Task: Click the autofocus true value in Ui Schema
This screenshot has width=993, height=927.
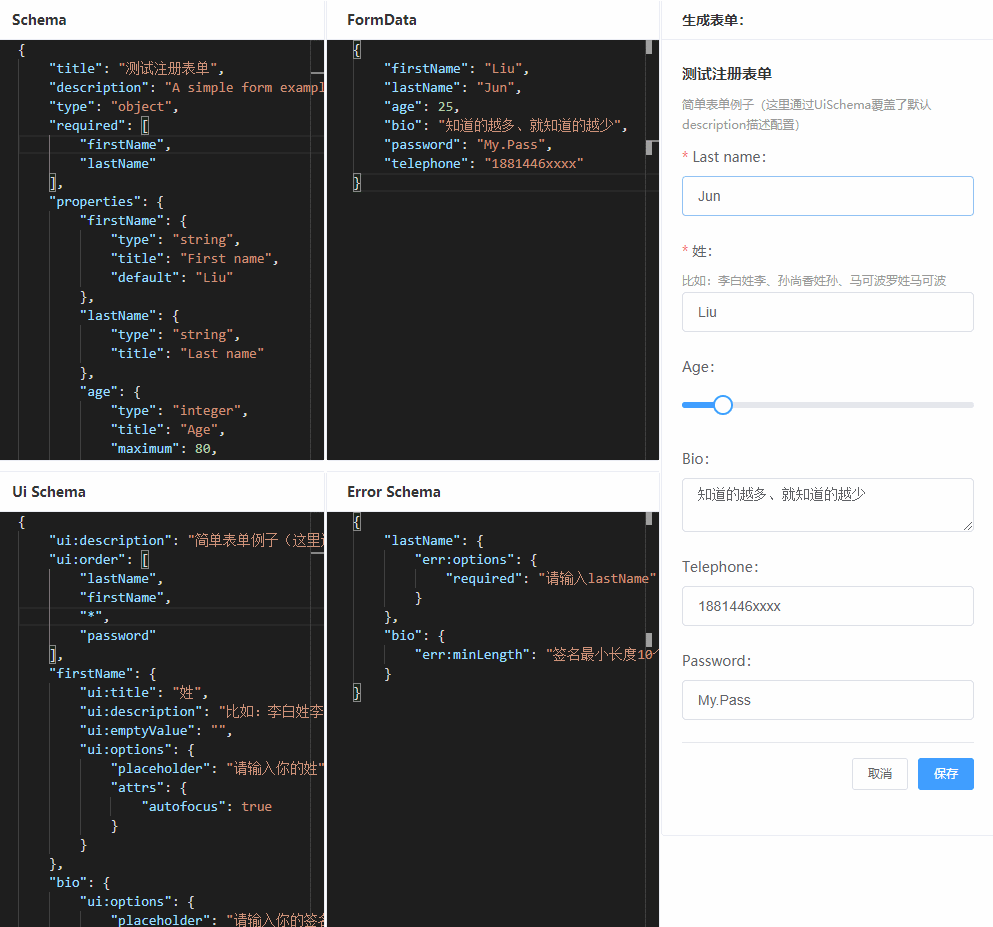Action: point(256,806)
